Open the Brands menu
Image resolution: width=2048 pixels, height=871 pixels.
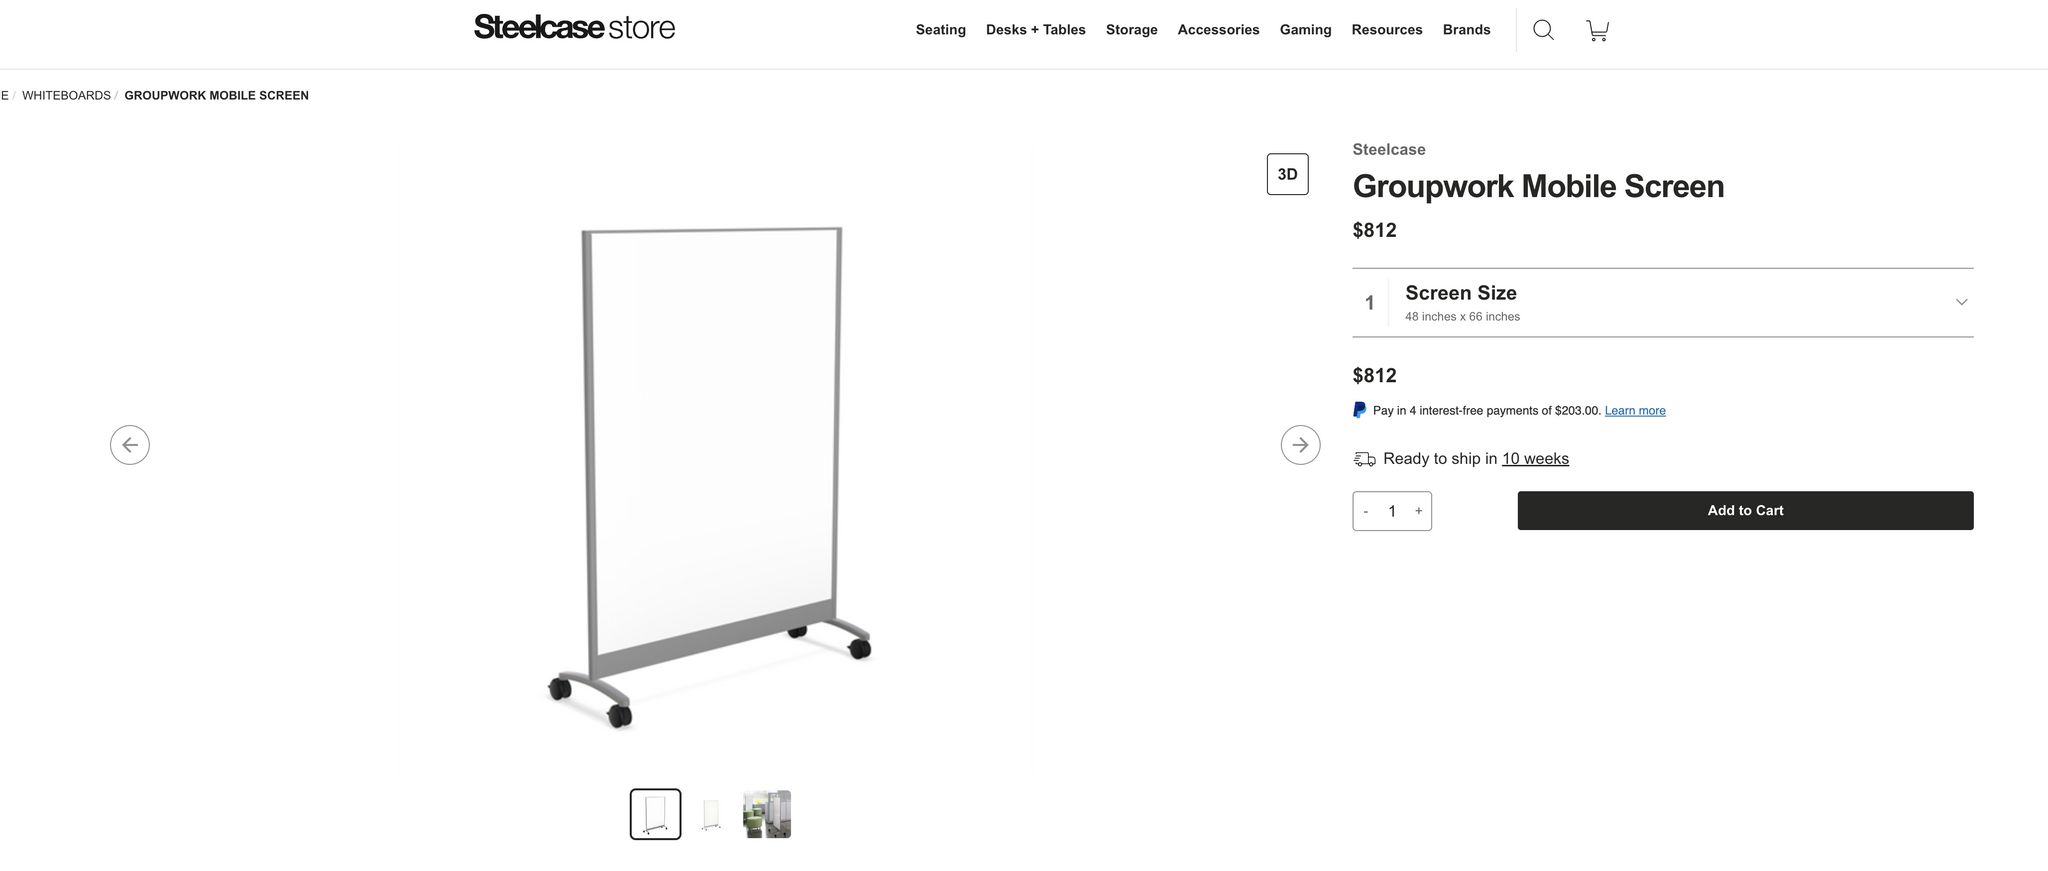pos(1466,30)
